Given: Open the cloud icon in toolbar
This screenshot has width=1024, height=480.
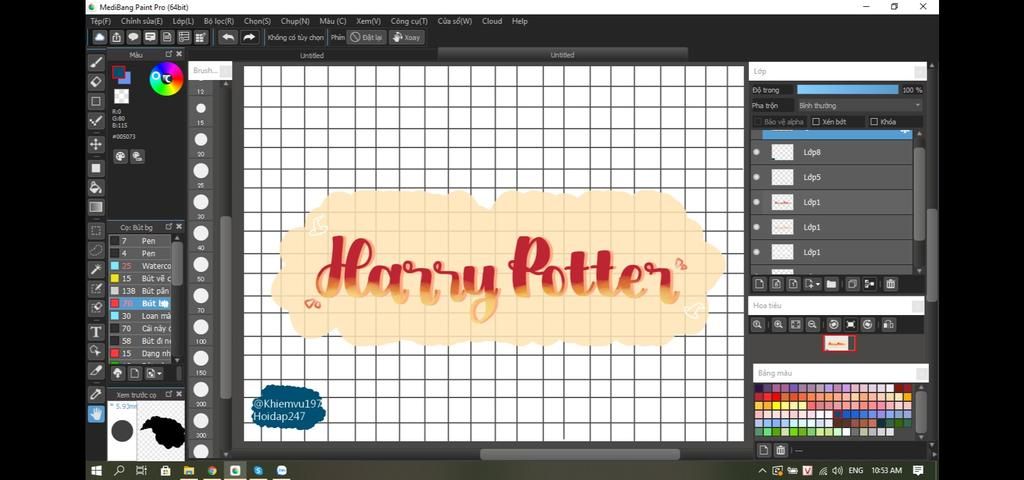Looking at the screenshot, I should pos(99,37).
